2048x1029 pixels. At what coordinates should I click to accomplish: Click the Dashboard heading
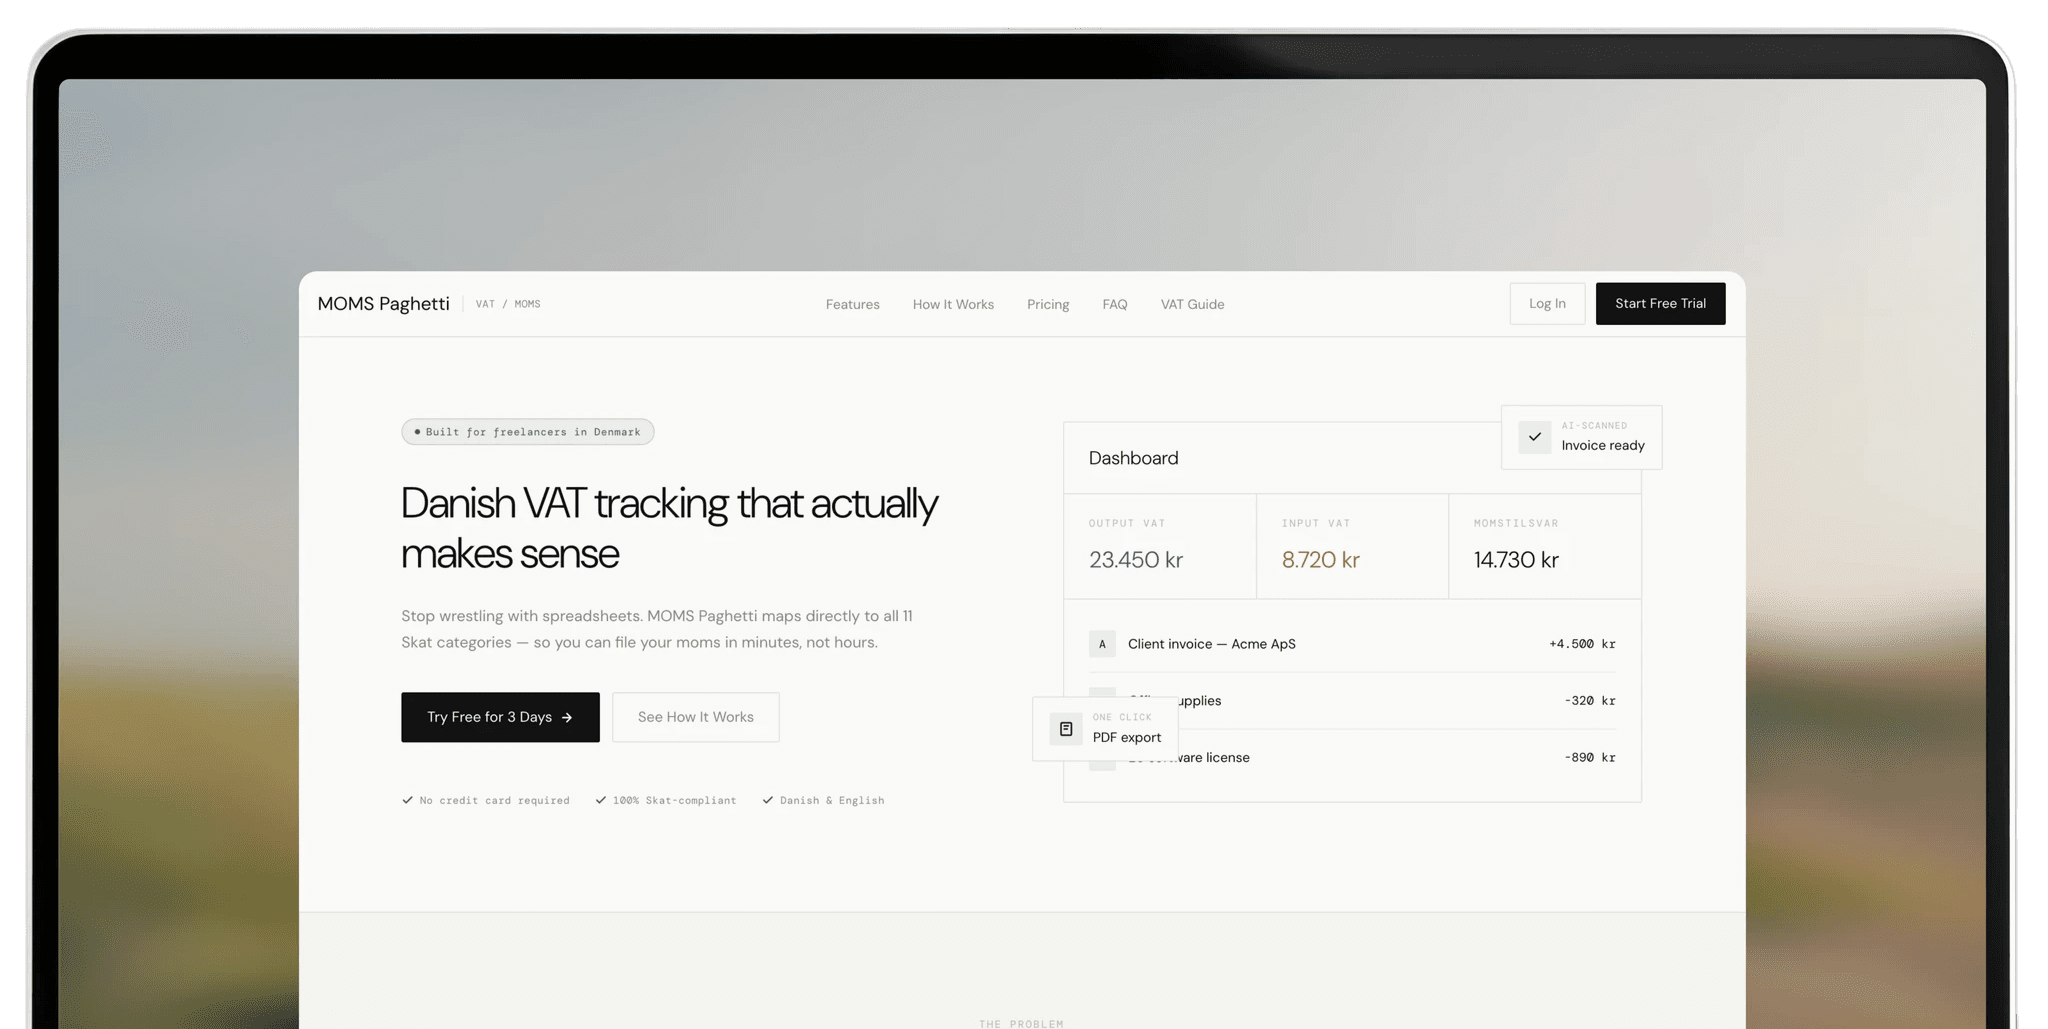tap(1133, 458)
